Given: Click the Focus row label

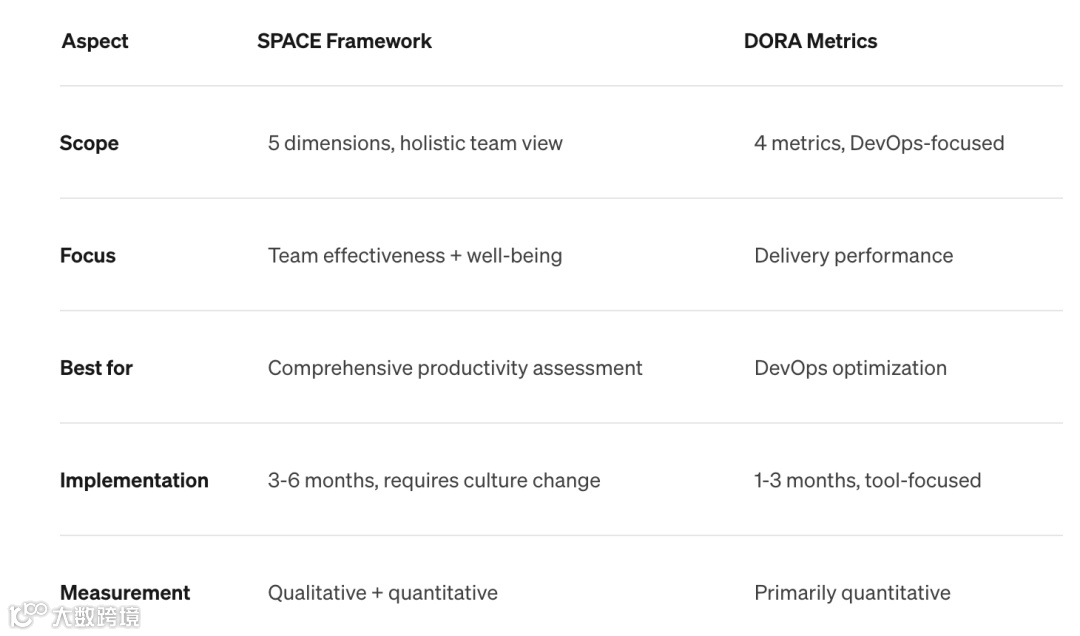Looking at the screenshot, I should coord(88,255).
